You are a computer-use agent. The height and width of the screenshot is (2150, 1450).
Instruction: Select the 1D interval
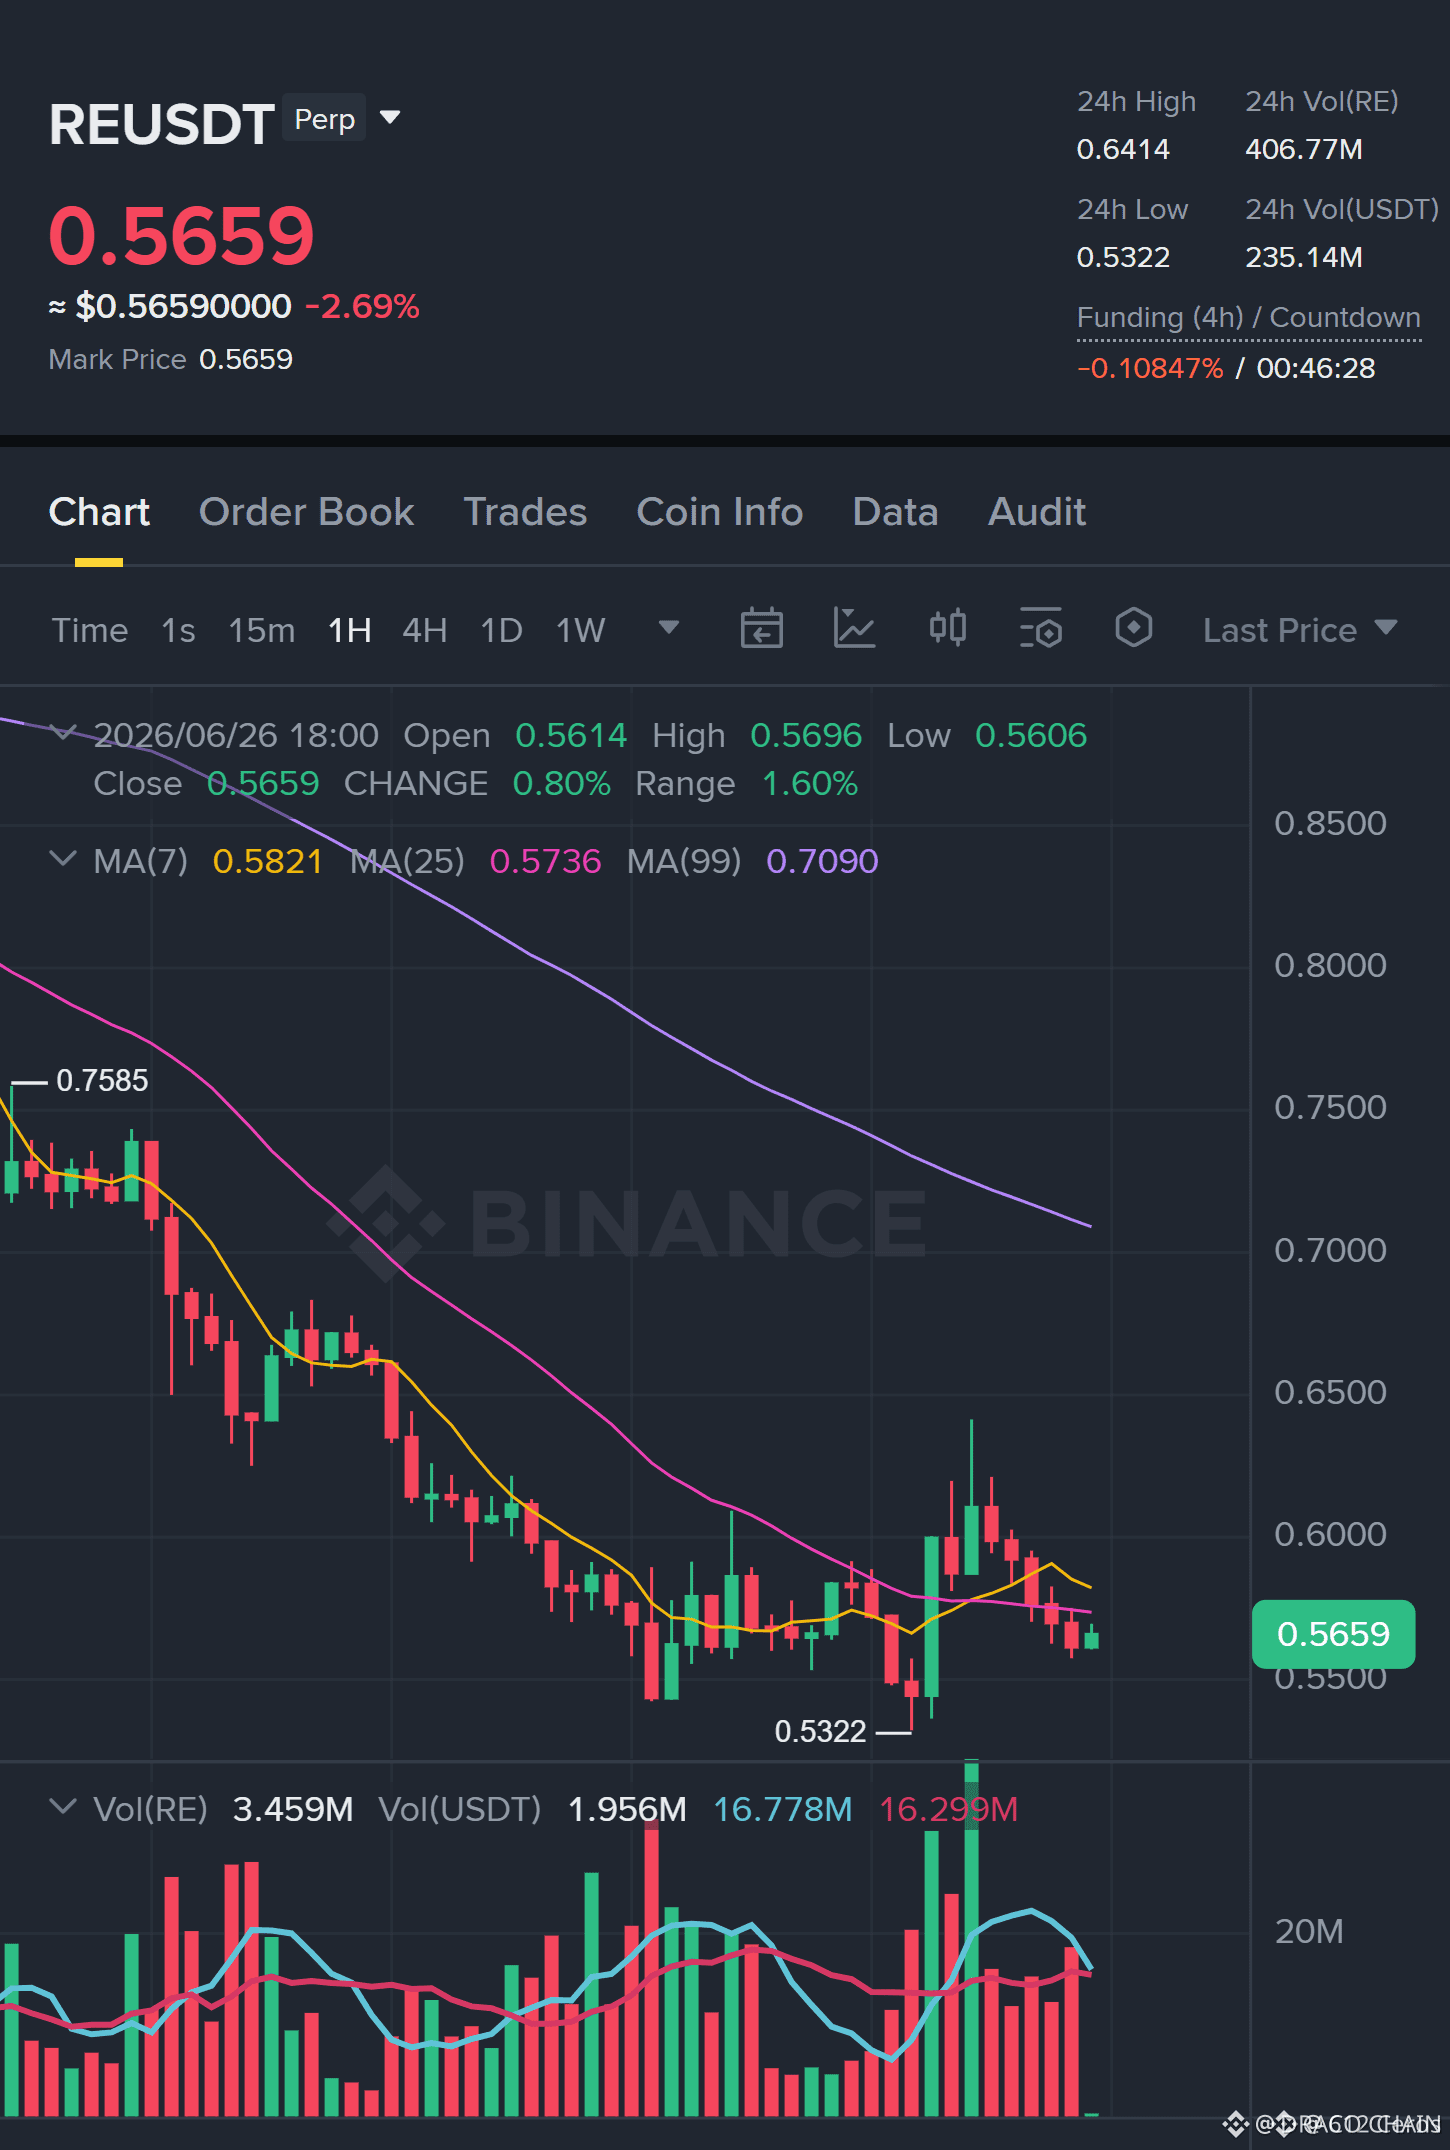click(x=502, y=630)
